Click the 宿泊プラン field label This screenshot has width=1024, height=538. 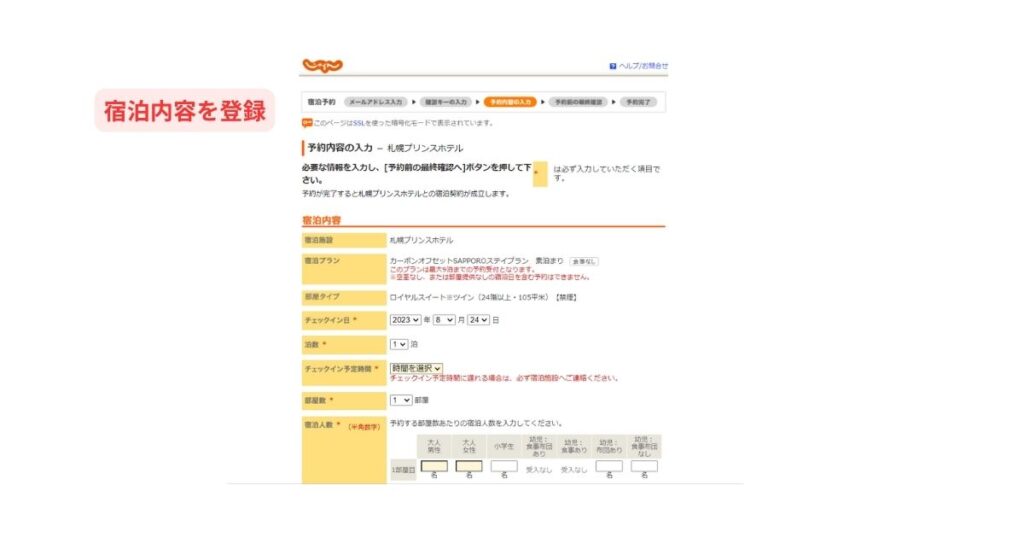pos(322,261)
